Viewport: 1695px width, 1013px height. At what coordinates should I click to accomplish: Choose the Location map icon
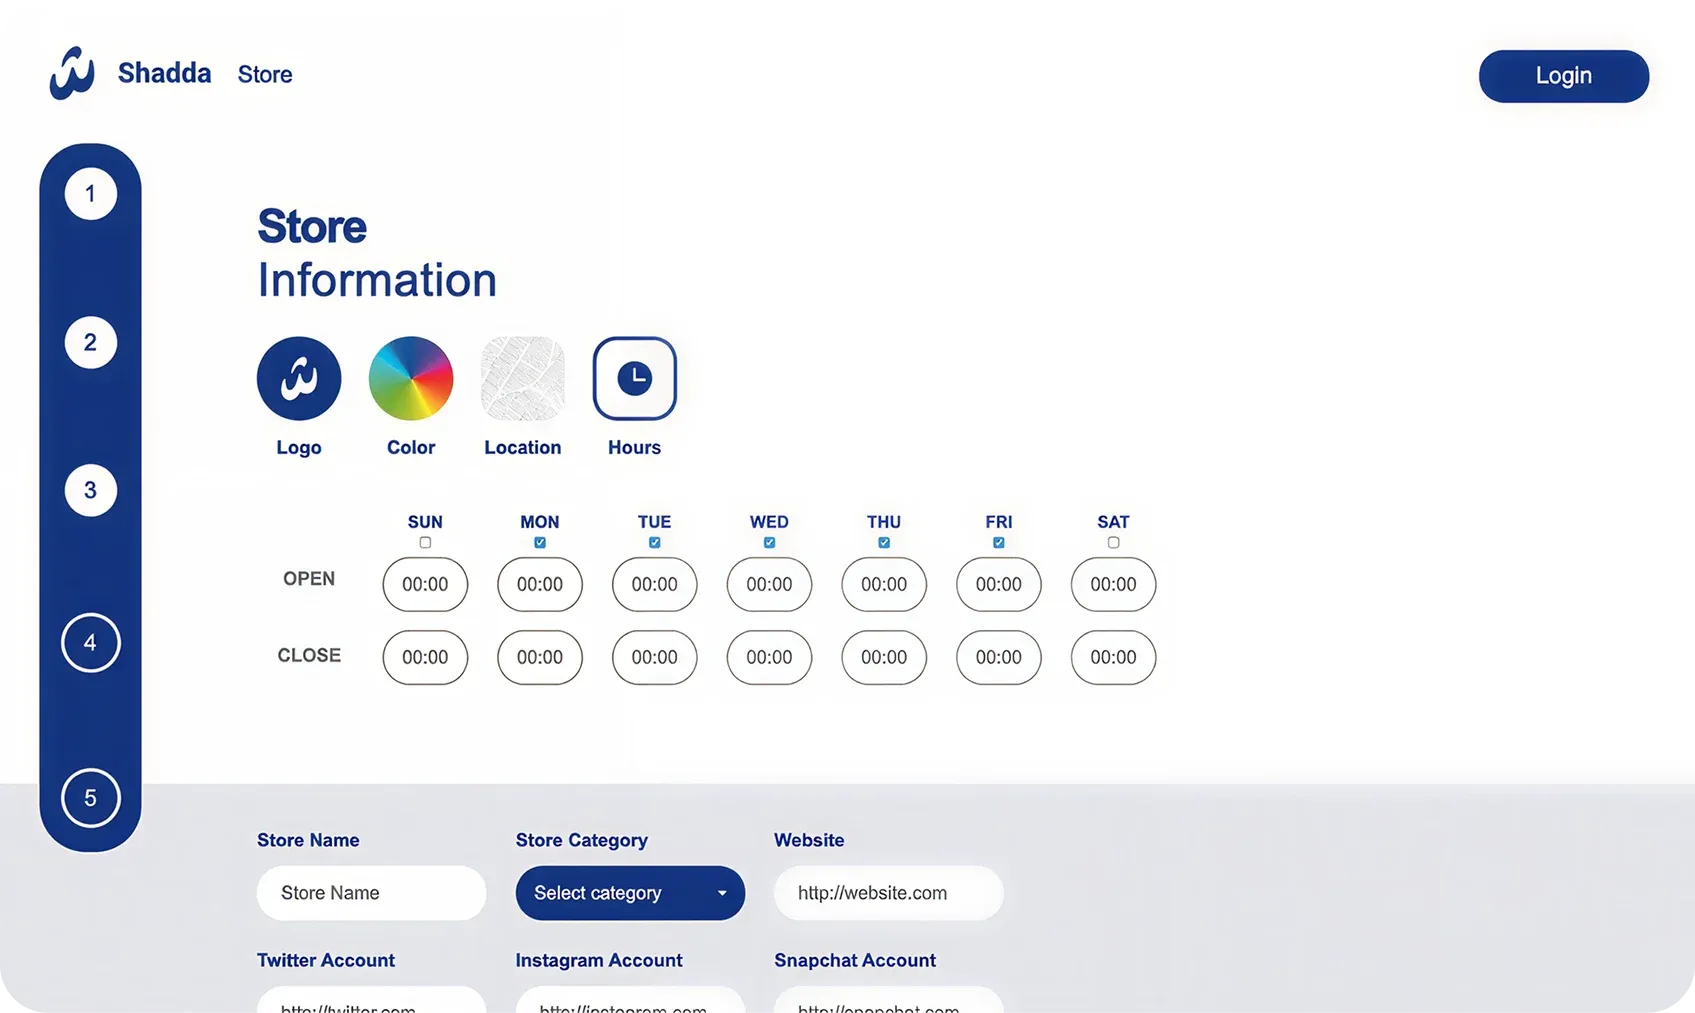click(x=523, y=379)
